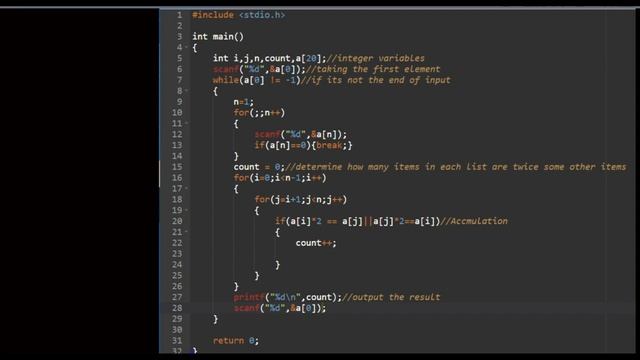640x360 pixels.
Task: Collapse the fold marker at line 17
Action: [187, 189]
